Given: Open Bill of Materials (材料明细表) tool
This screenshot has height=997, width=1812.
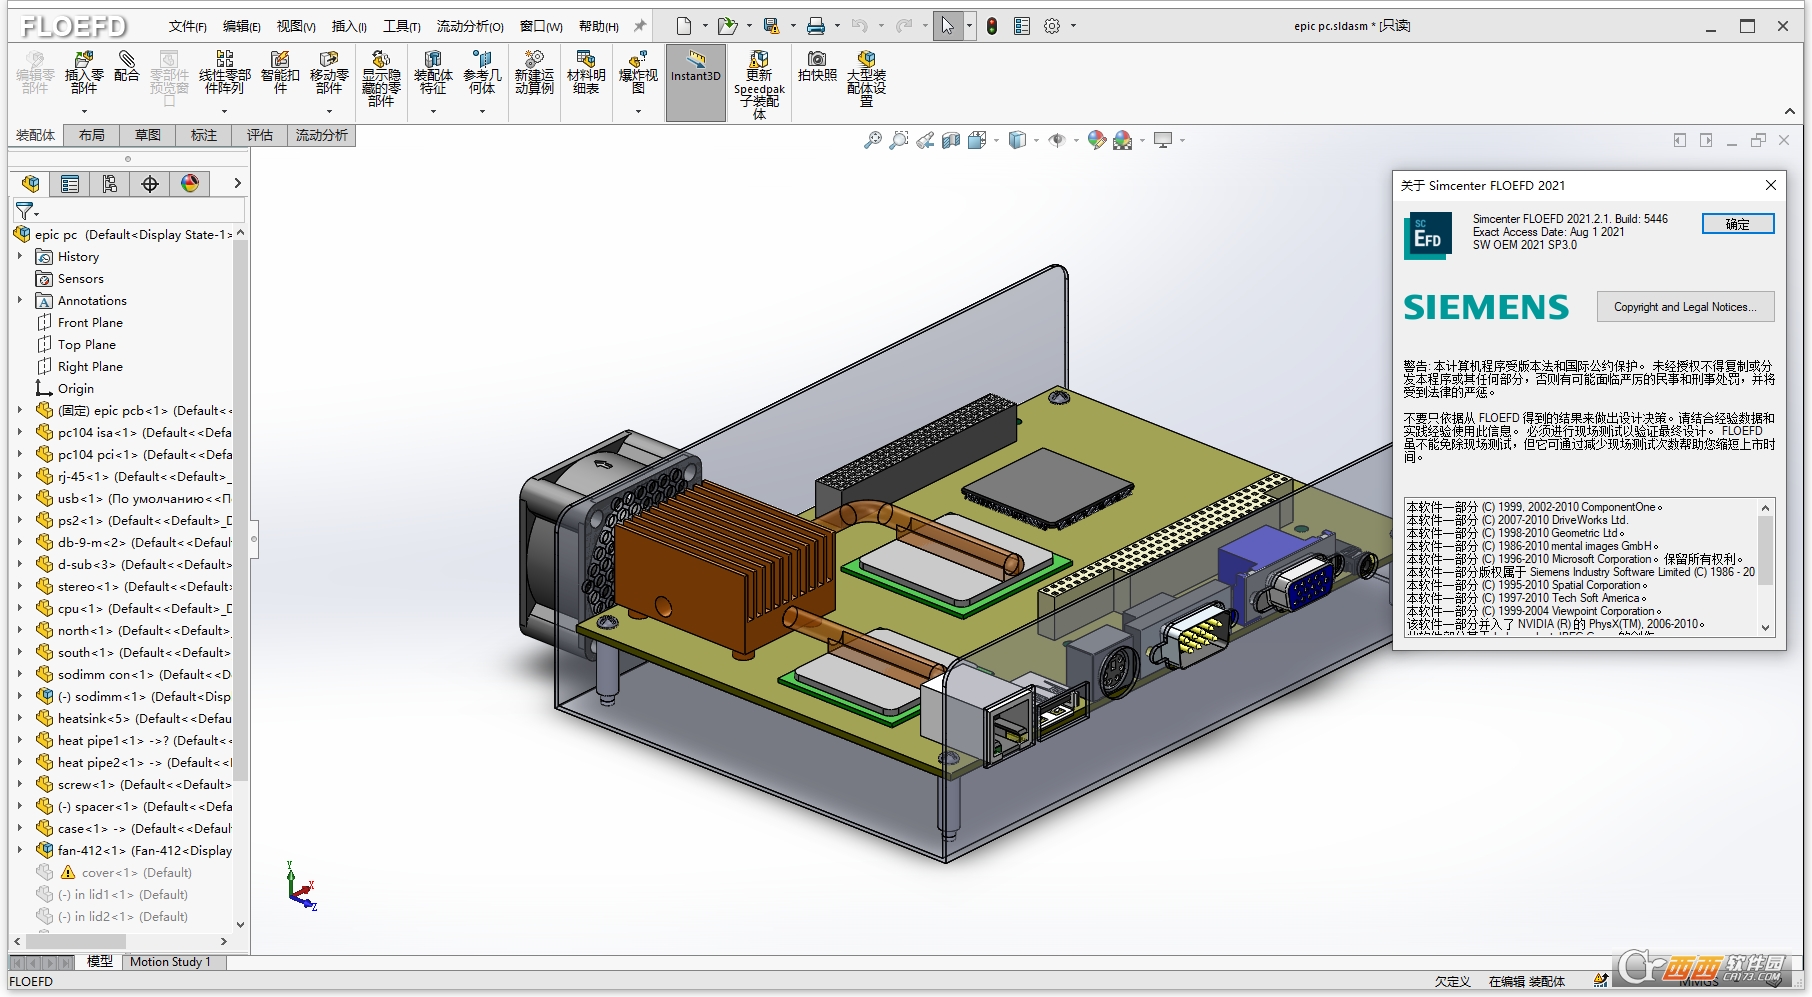Looking at the screenshot, I should click(x=586, y=72).
